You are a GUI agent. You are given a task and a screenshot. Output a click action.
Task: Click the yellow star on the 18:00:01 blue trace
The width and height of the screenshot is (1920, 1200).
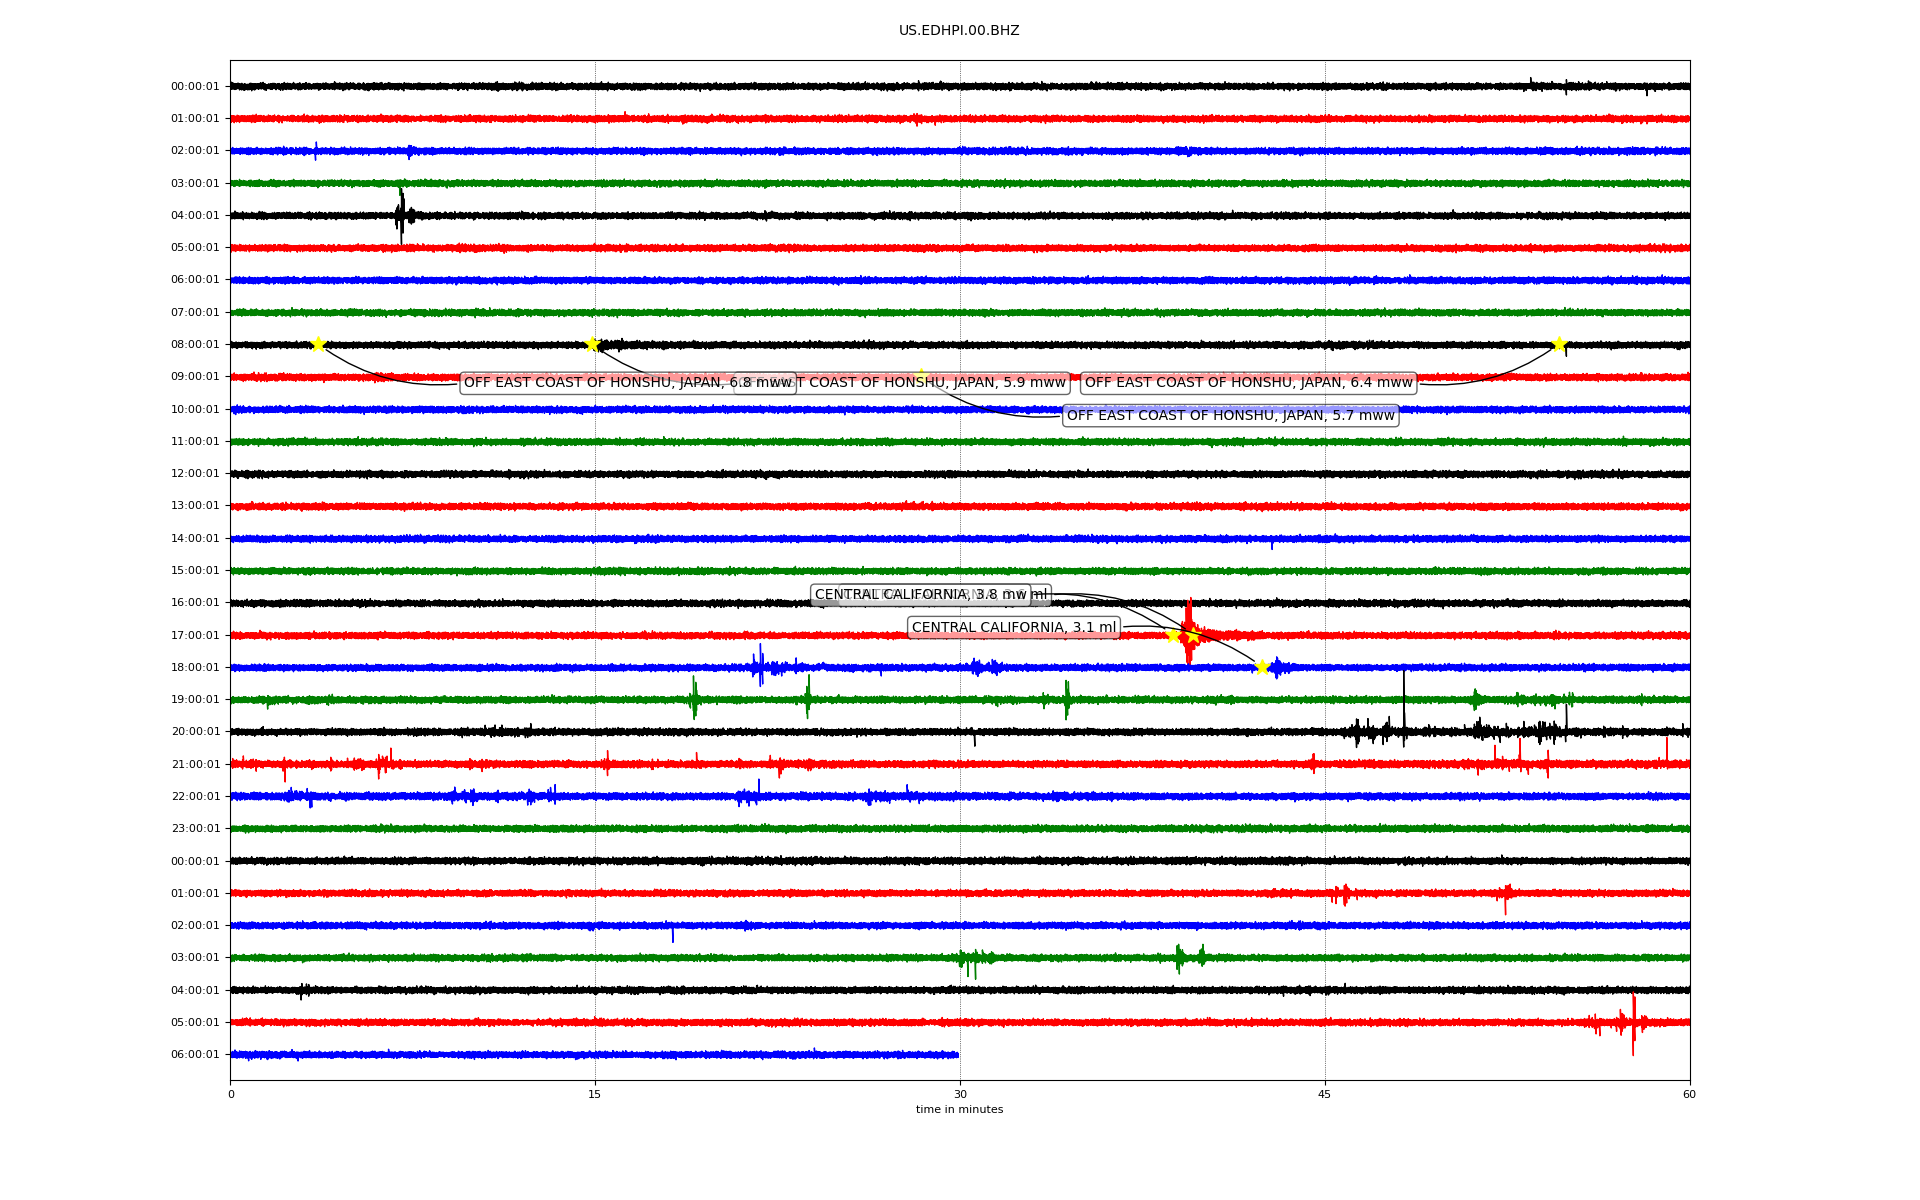click(1262, 667)
